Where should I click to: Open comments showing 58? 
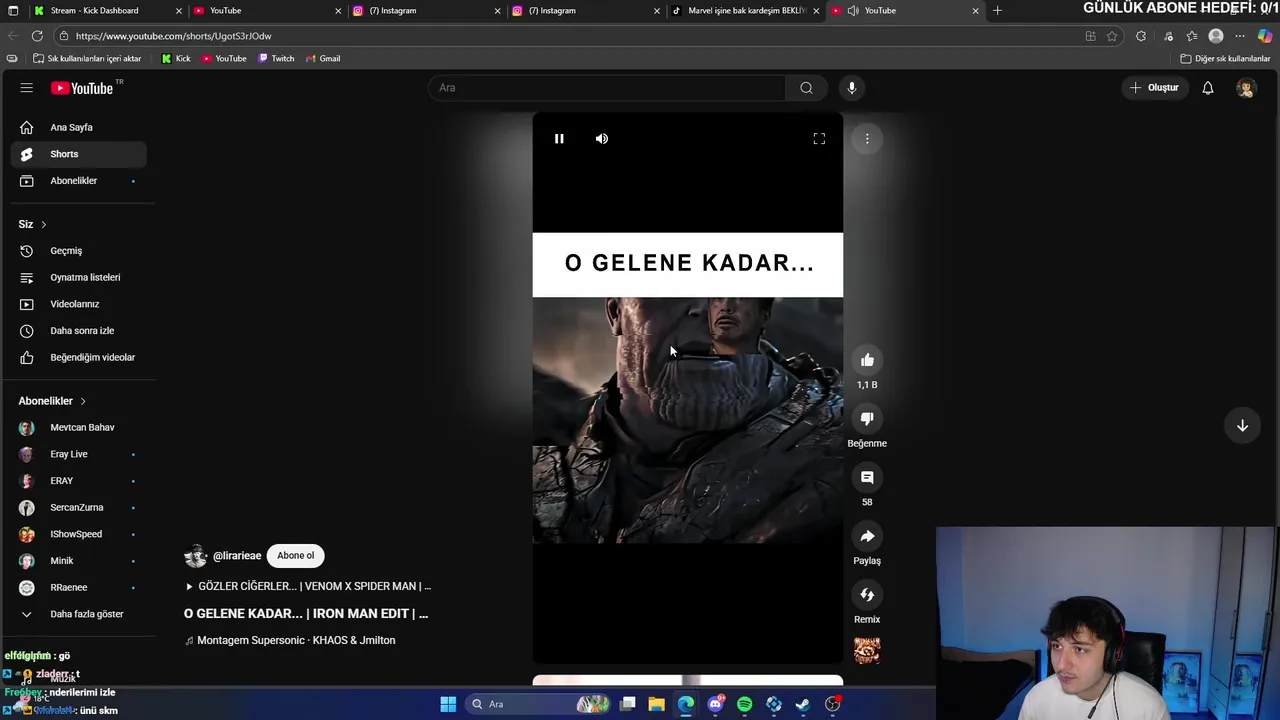(x=867, y=478)
